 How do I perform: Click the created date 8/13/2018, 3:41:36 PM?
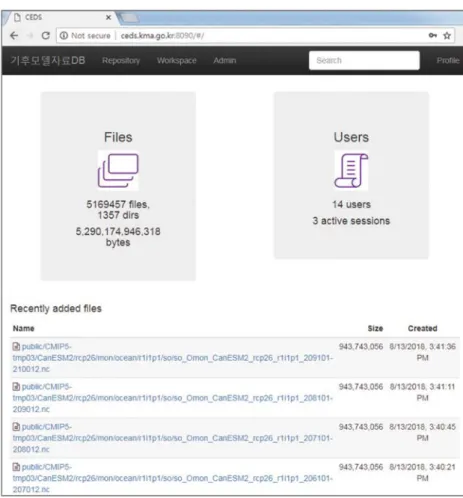pos(423,352)
